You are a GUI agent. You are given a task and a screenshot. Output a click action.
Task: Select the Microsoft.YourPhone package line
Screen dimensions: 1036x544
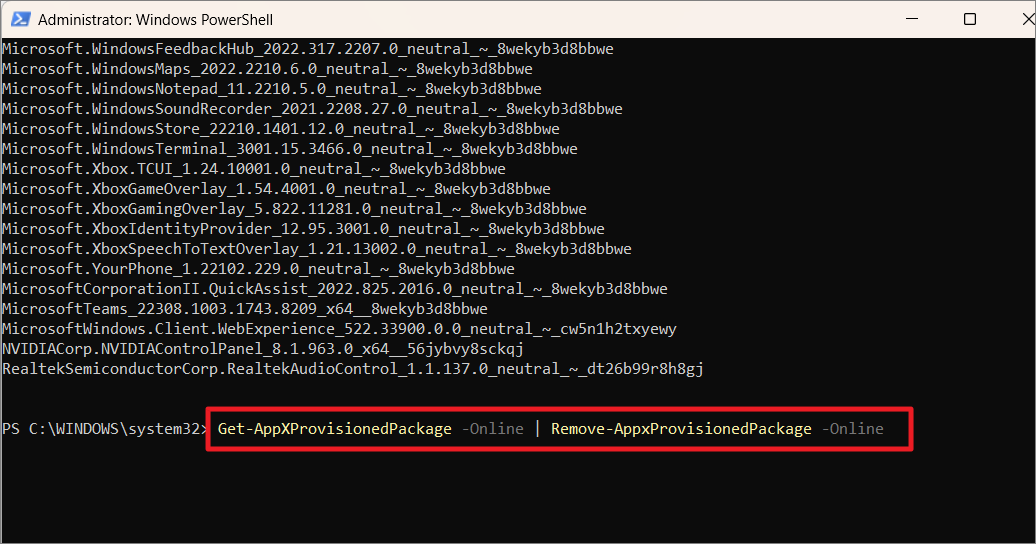point(258,268)
